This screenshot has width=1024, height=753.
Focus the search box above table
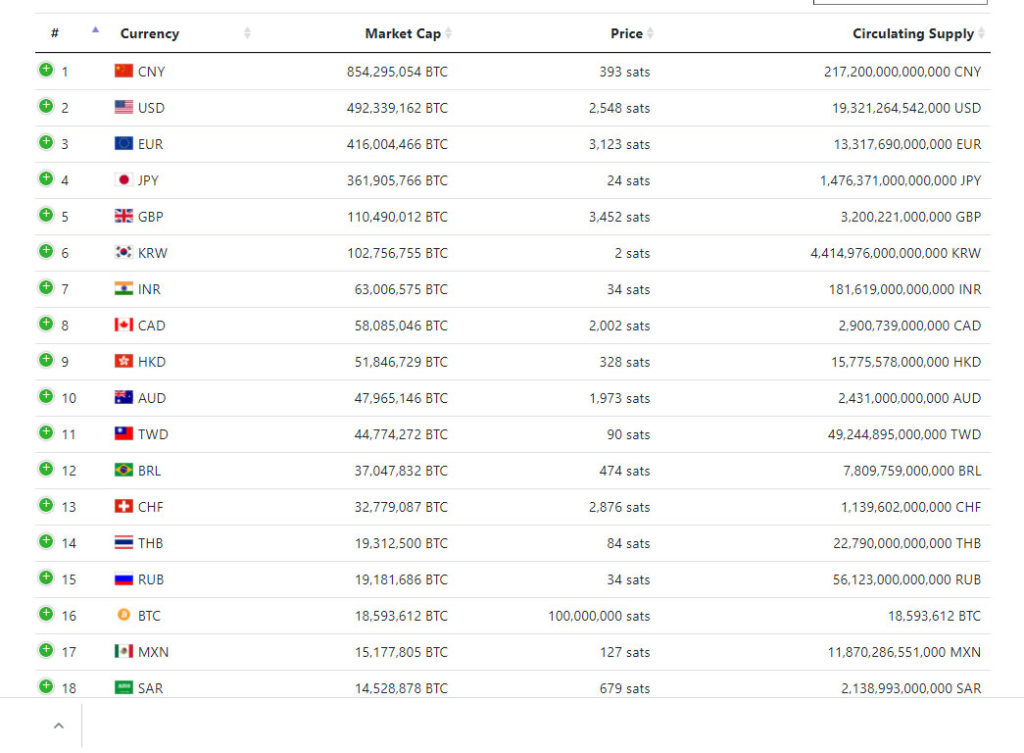(x=900, y=2)
